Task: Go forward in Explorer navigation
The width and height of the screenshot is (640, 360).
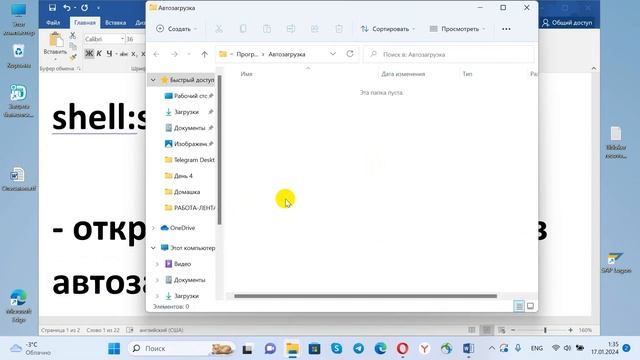Action: click(174, 54)
